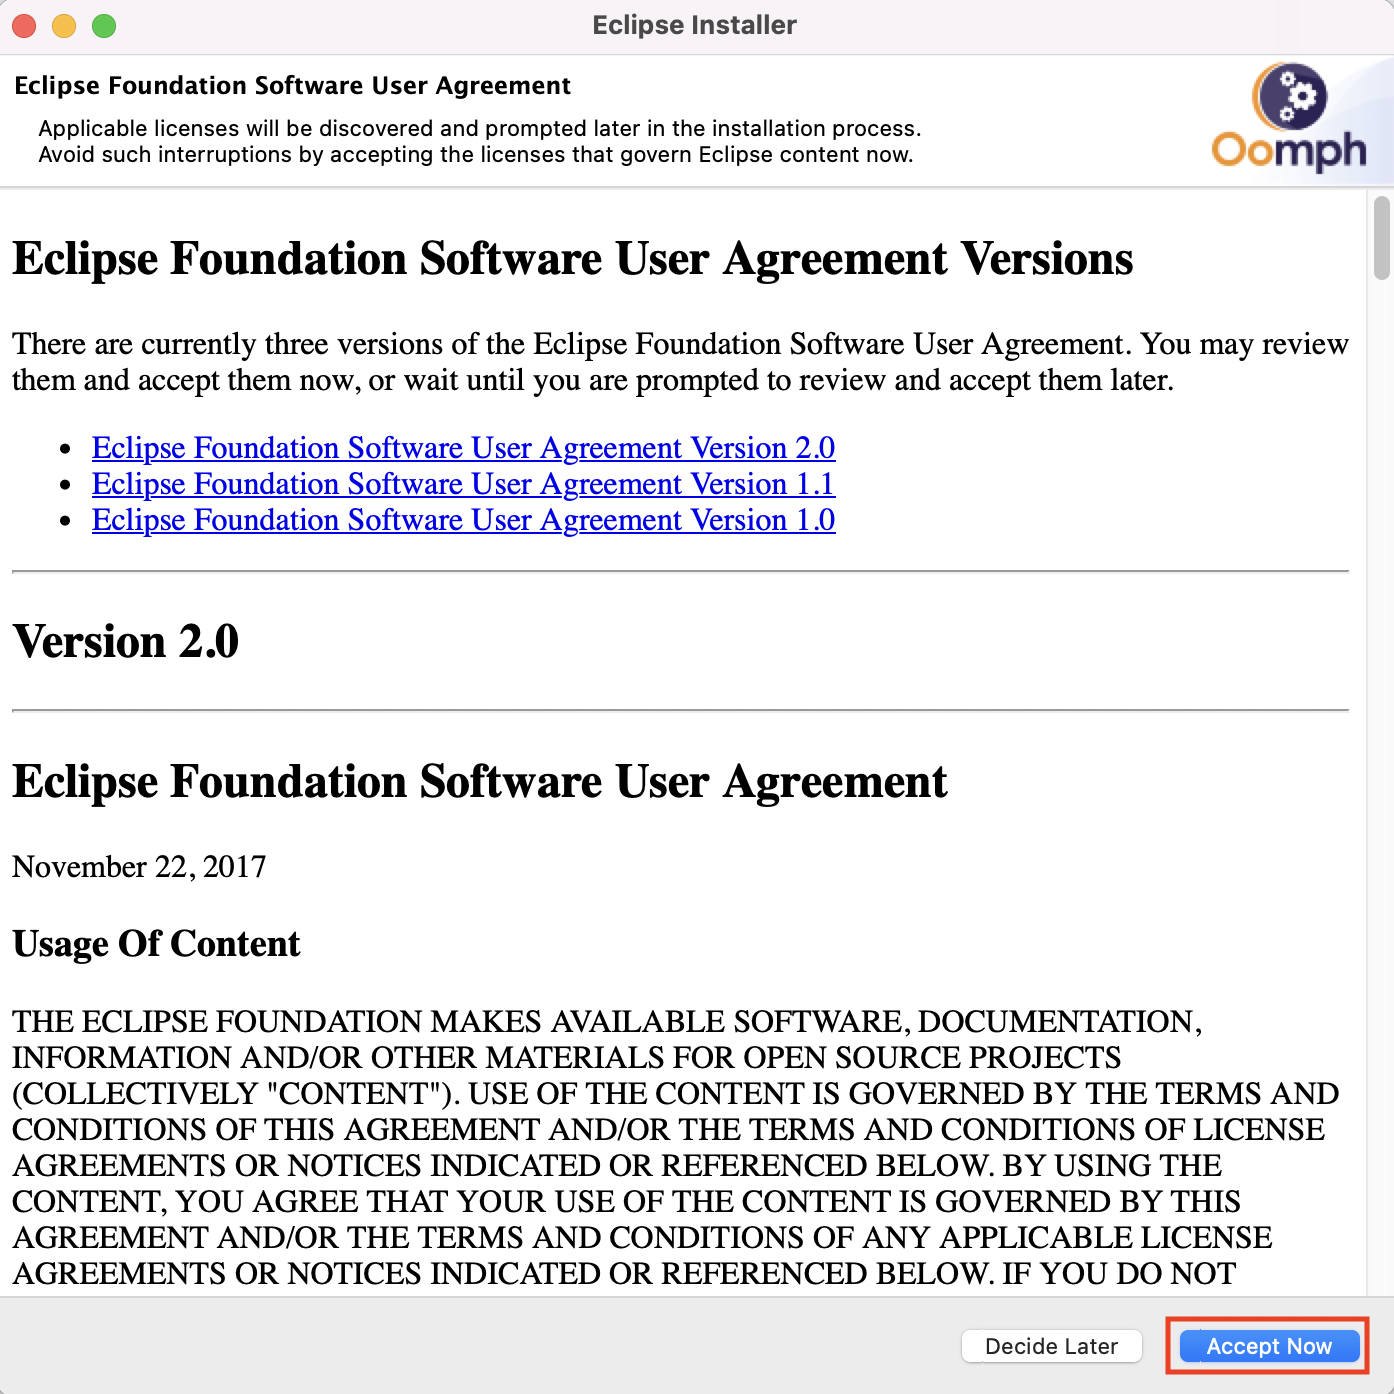Click the 'Usage Of Content' heading

156,943
